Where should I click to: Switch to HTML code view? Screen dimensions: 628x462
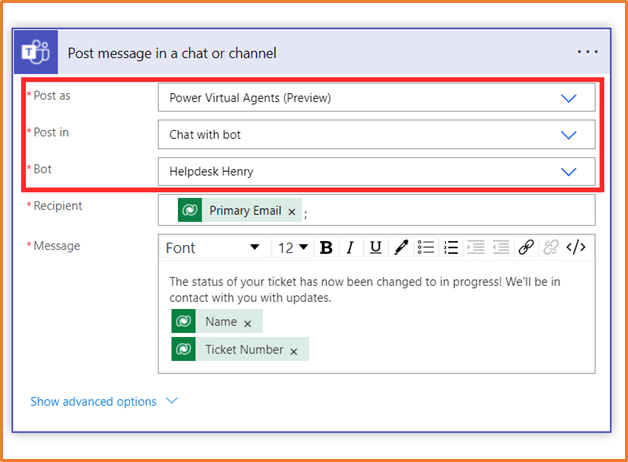click(576, 247)
